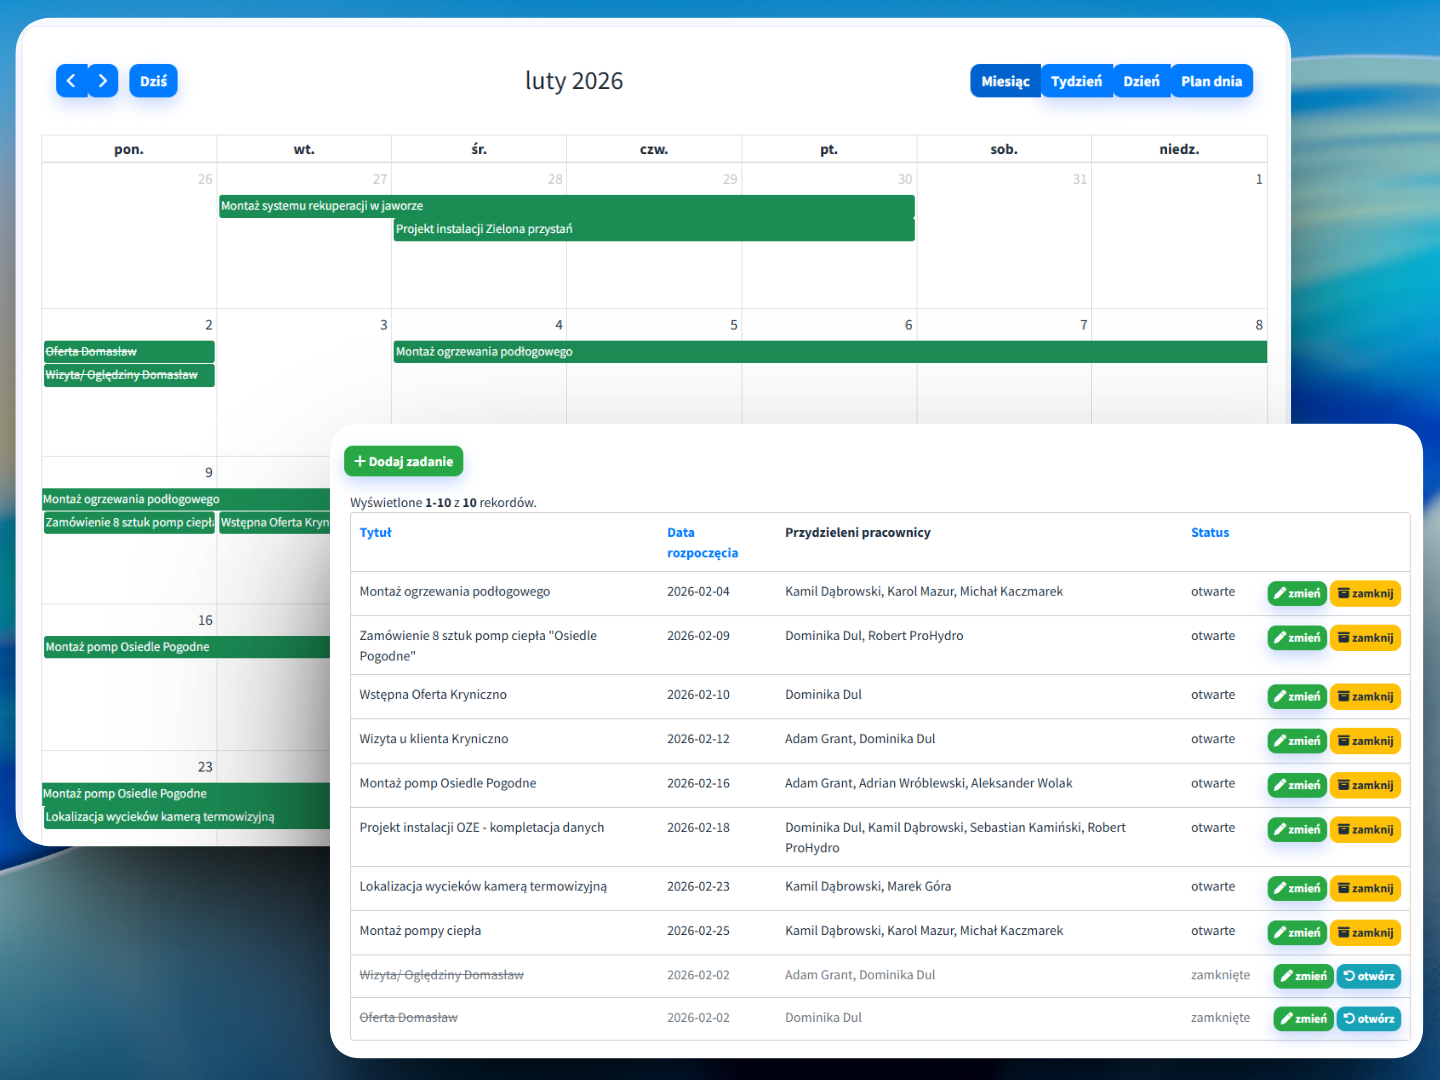The width and height of the screenshot is (1440, 1080).
Task: Select day 7 in the calendar
Action: (1083, 325)
